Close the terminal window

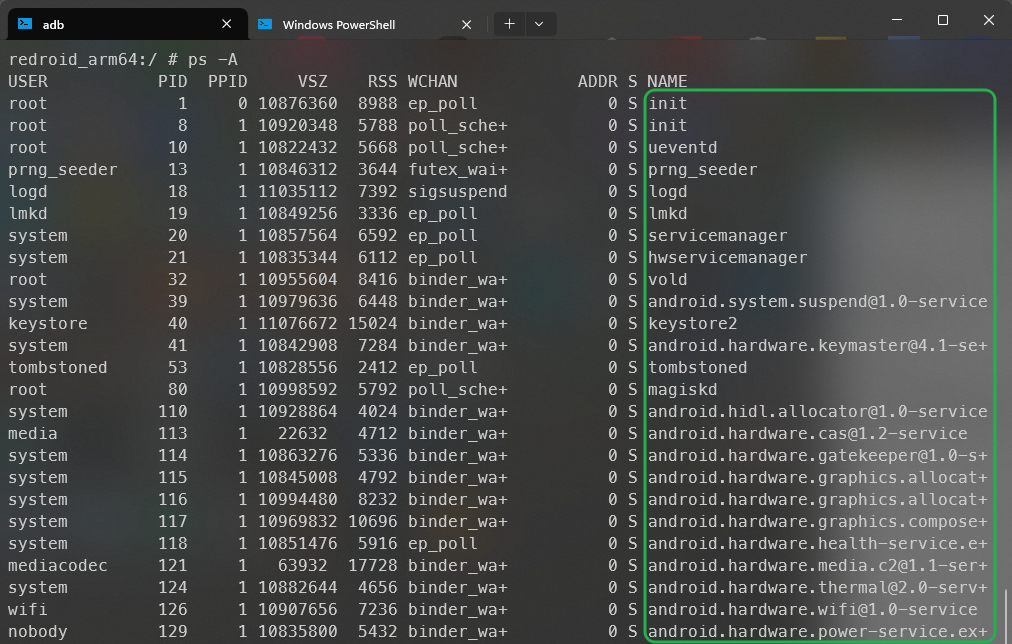click(x=988, y=20)
